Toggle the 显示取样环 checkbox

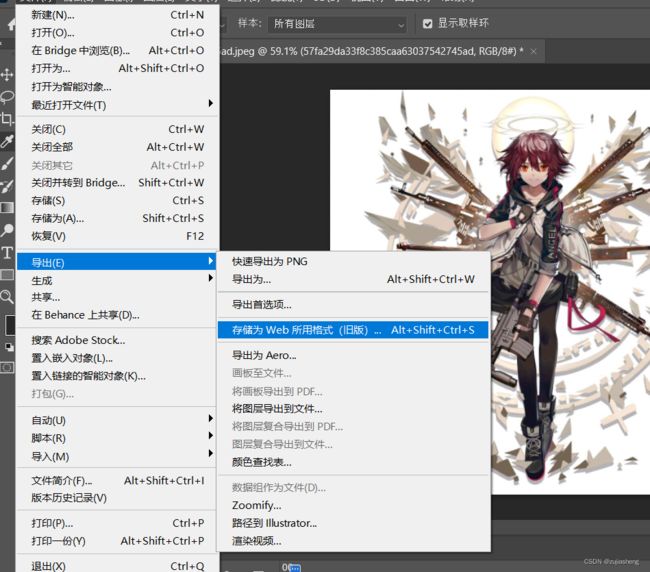pos(427,24)
